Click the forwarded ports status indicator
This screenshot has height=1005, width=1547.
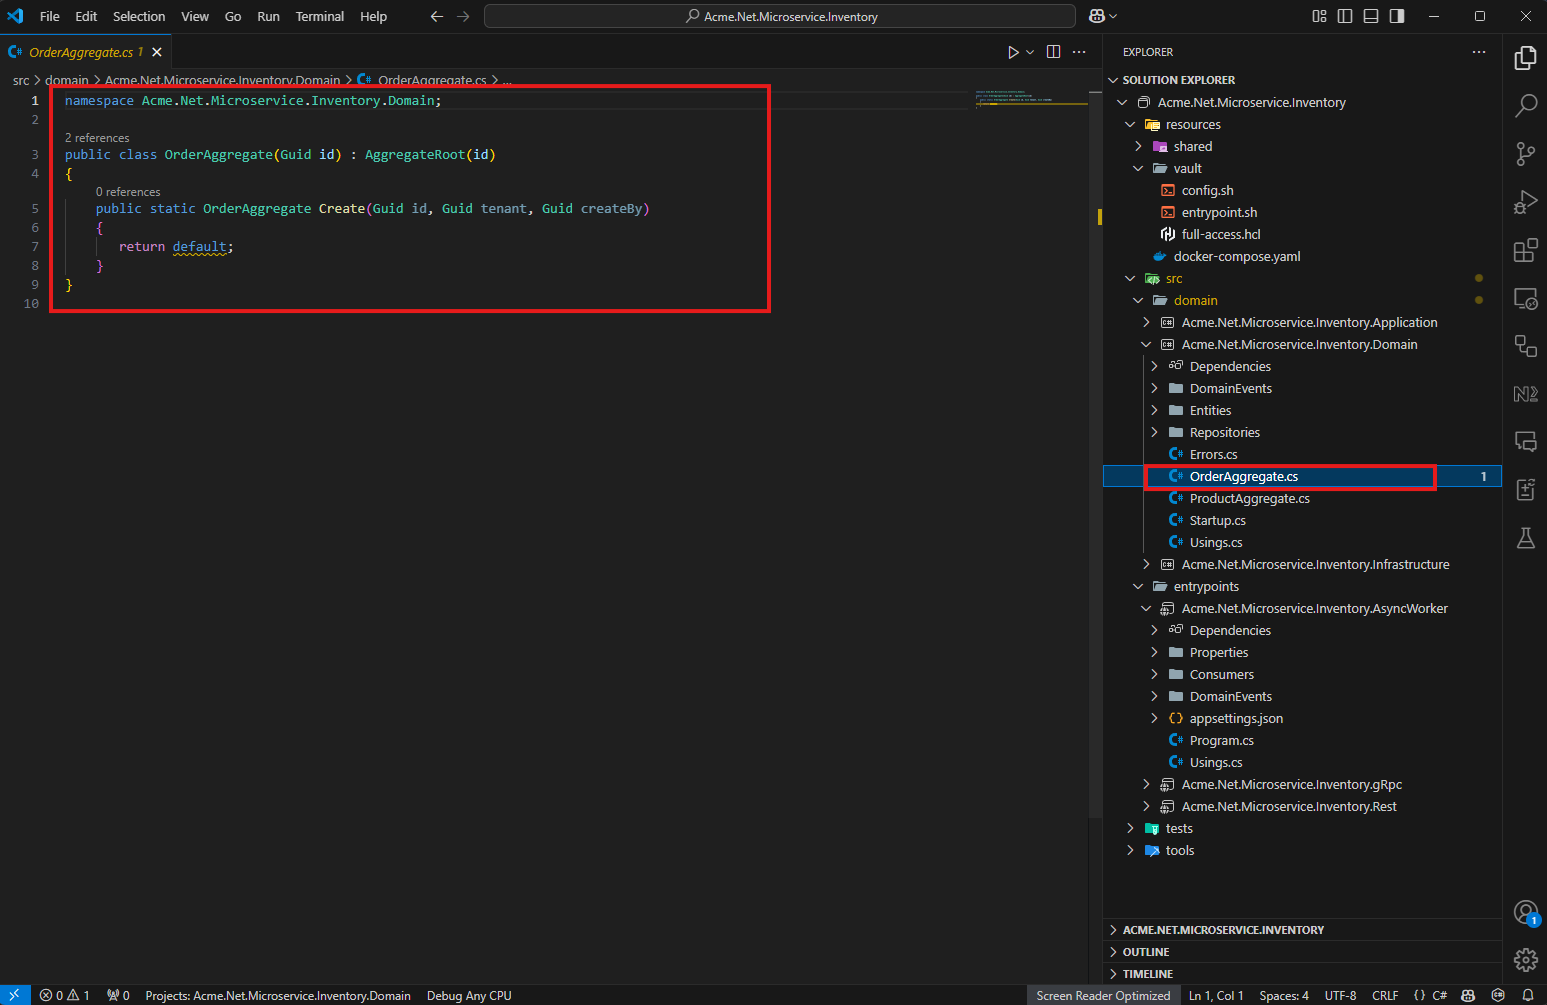click(118, 995)
